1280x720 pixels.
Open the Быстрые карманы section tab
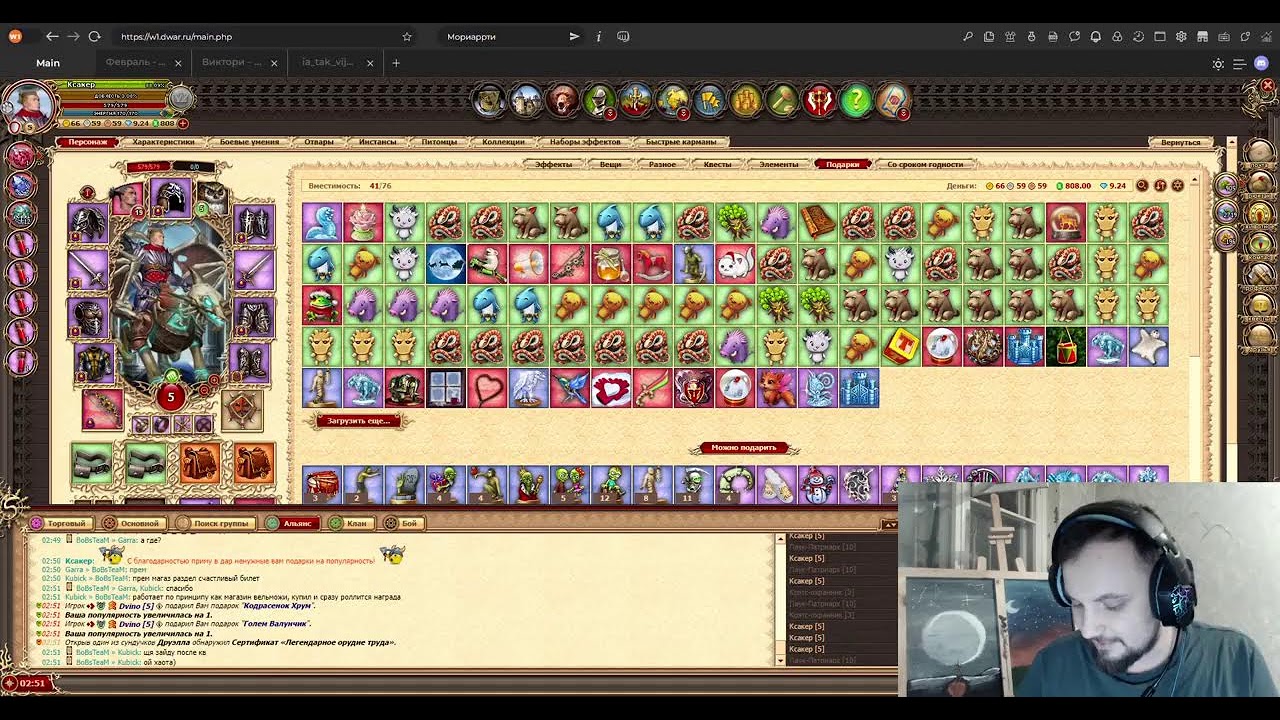tap(681, 142)
